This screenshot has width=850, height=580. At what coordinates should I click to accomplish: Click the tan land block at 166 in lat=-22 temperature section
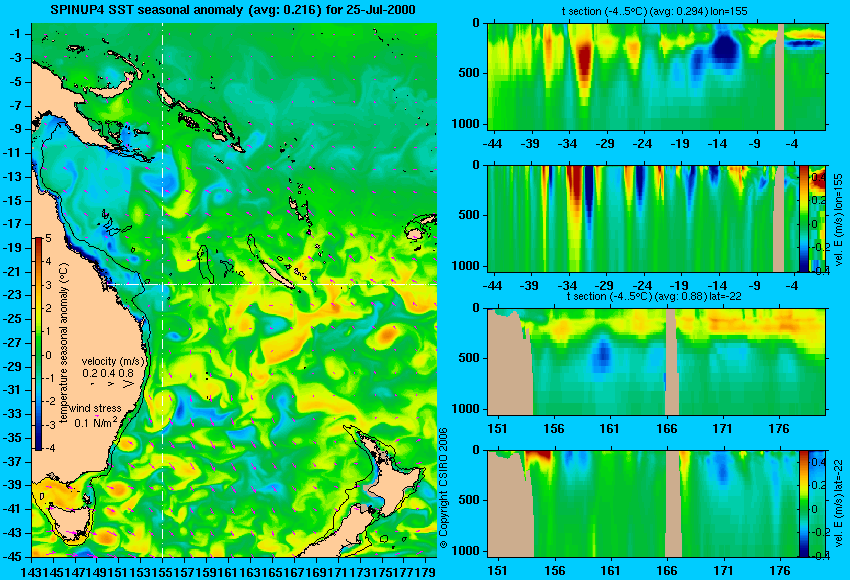671,362
